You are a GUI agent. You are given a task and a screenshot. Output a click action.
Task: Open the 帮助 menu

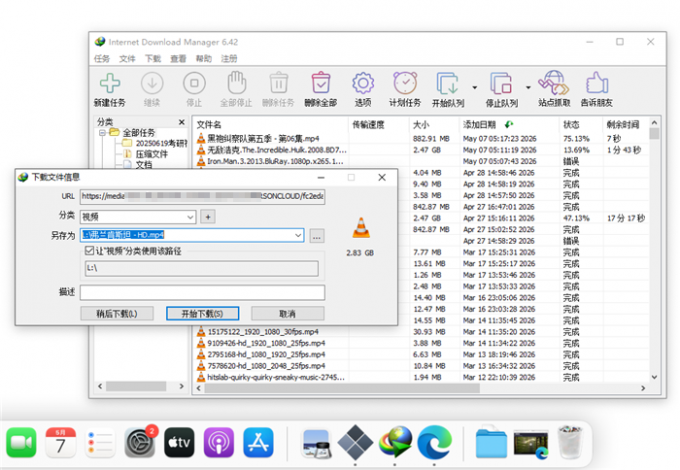[x=204, y=59]
